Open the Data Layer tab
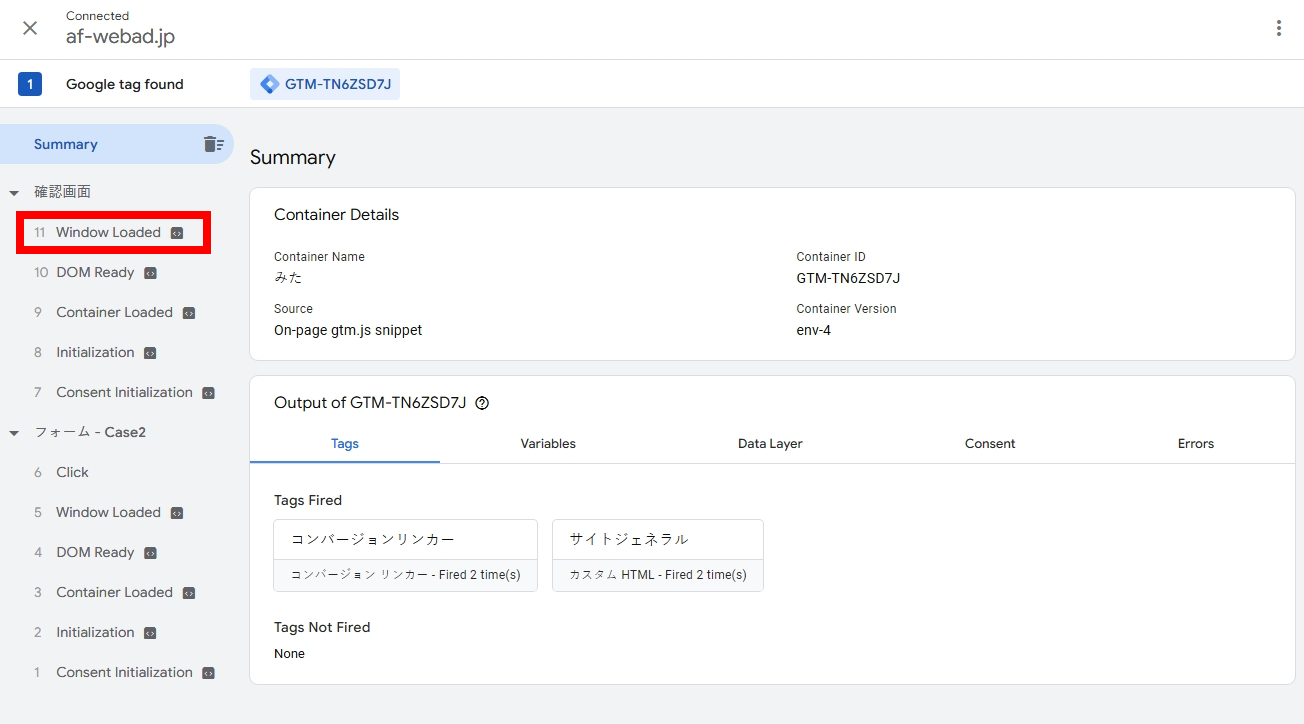Viewport: 1304px width, 724px height. 770,443
